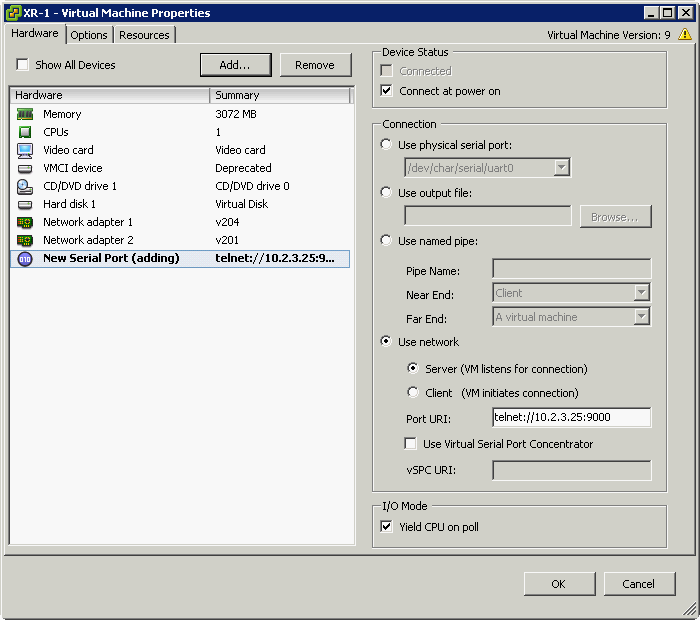
Task: Select New Serial Port (adding) row
Action: coord(180,258)
